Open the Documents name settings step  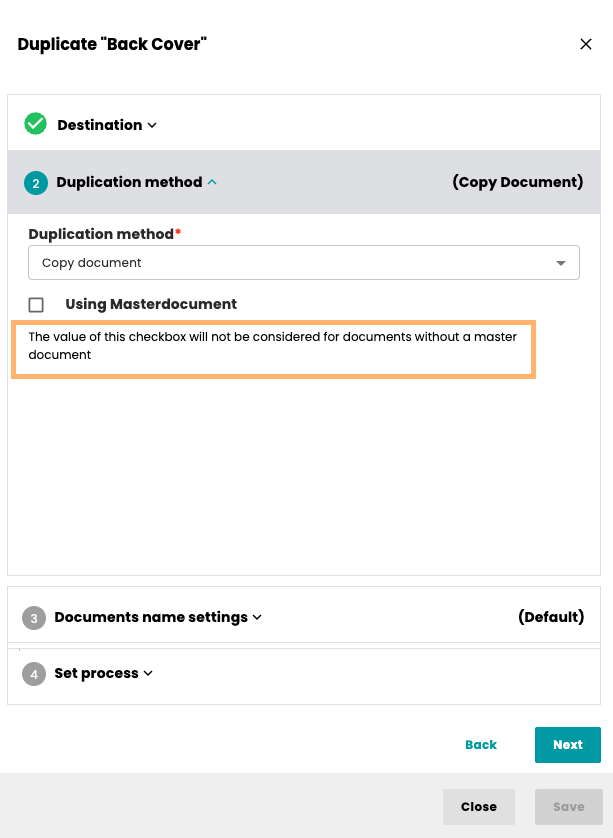(151, 617)
